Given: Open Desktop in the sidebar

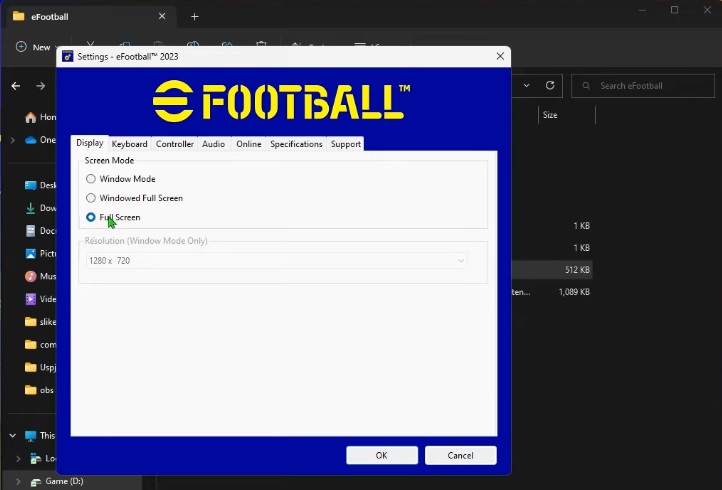Looking at the screenshot, I should click(41, 186).
